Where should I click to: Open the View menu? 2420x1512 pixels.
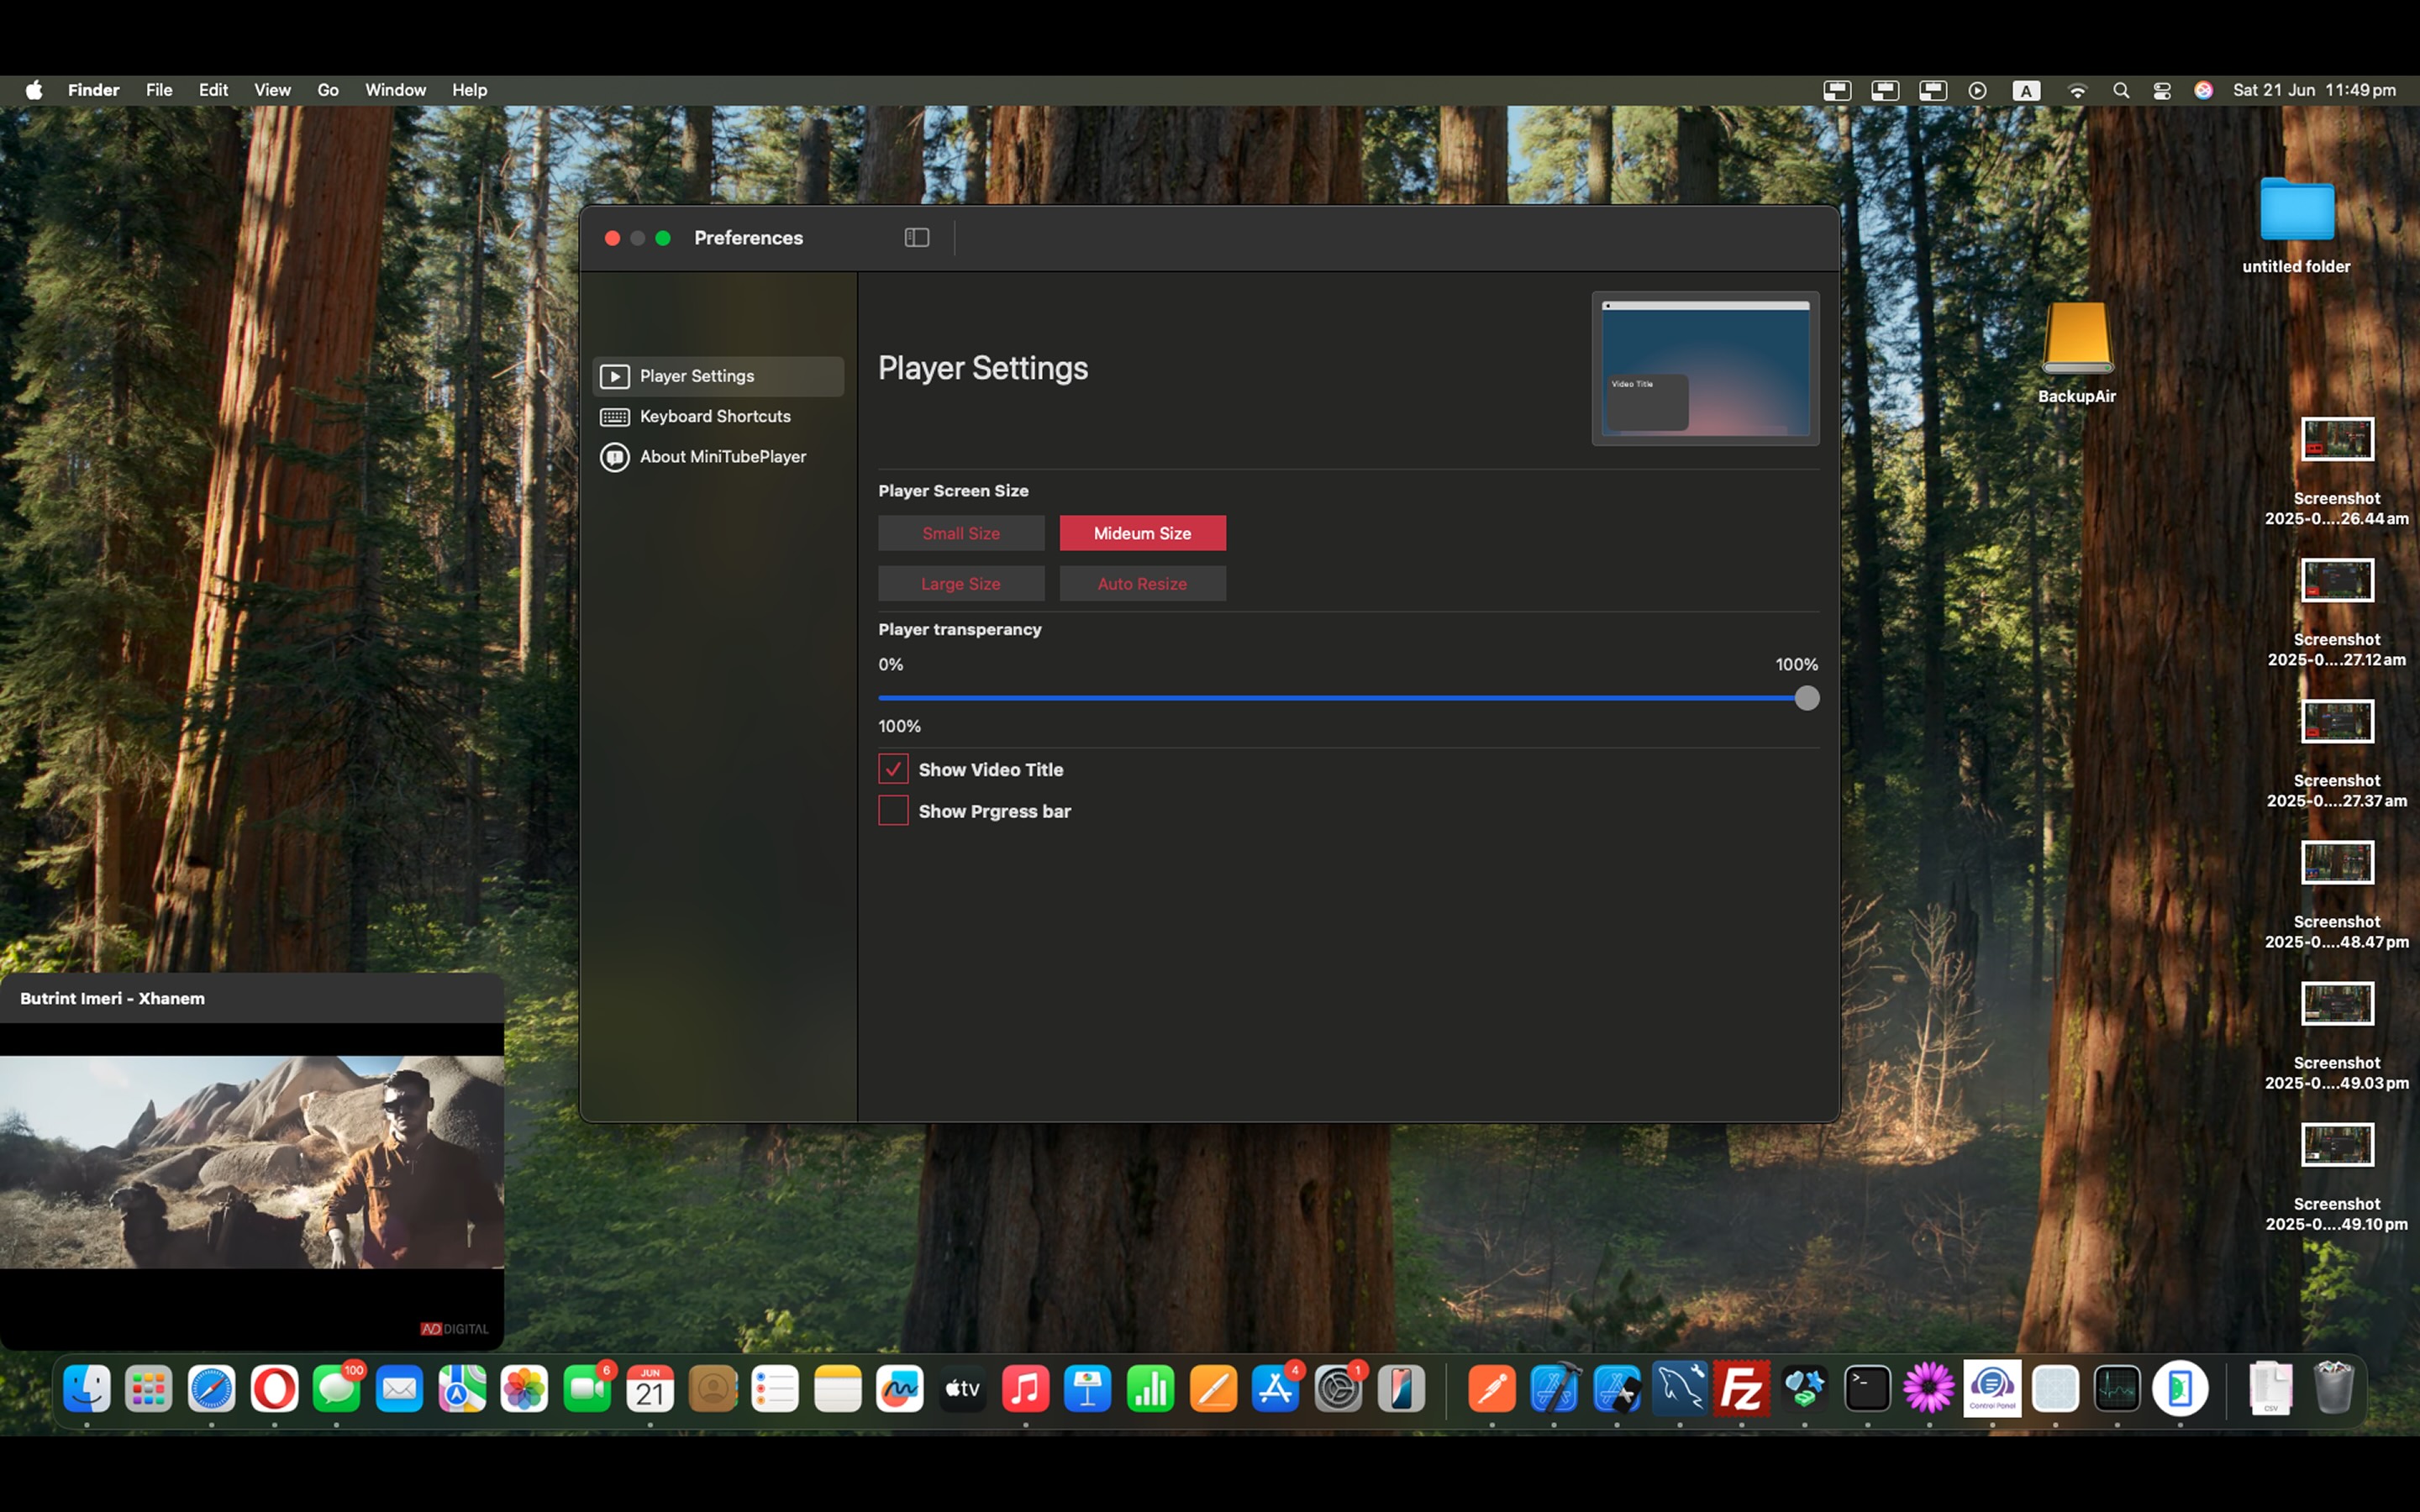coord(272,90)
